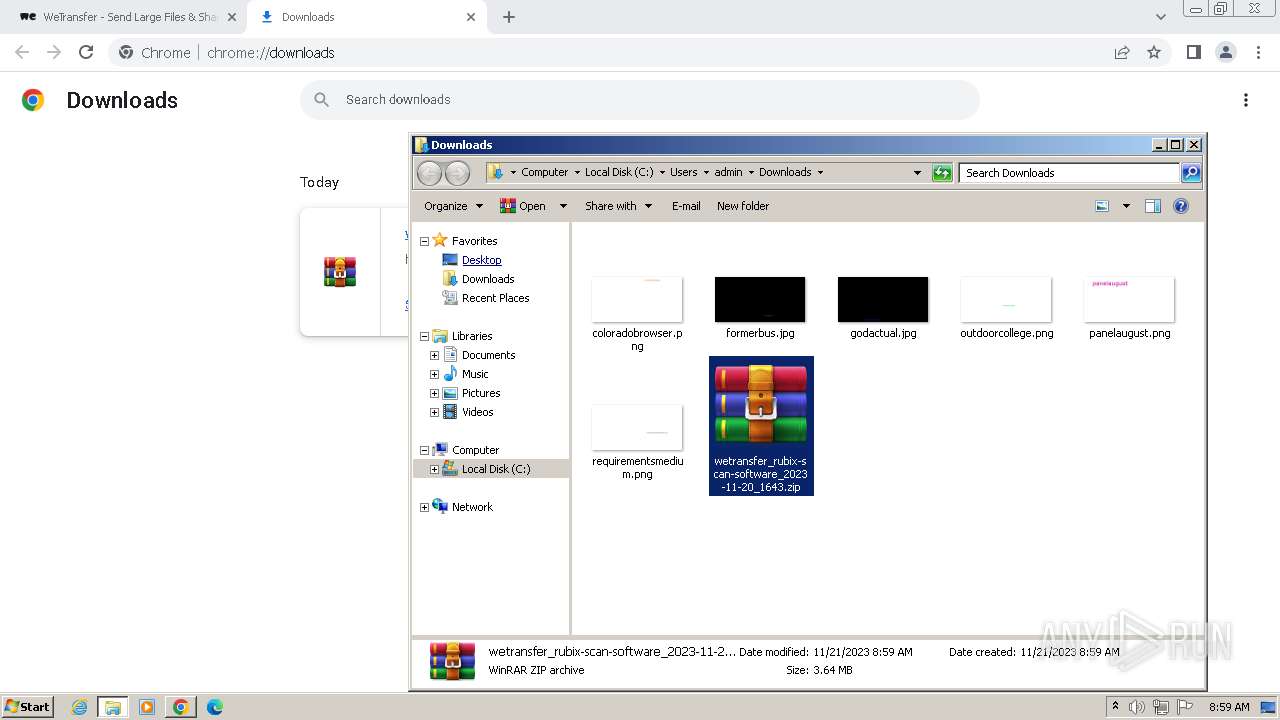This screenshot has height=720, width=1280.
Task: Open view options dropdown arrow
Action: [1126, 206]
